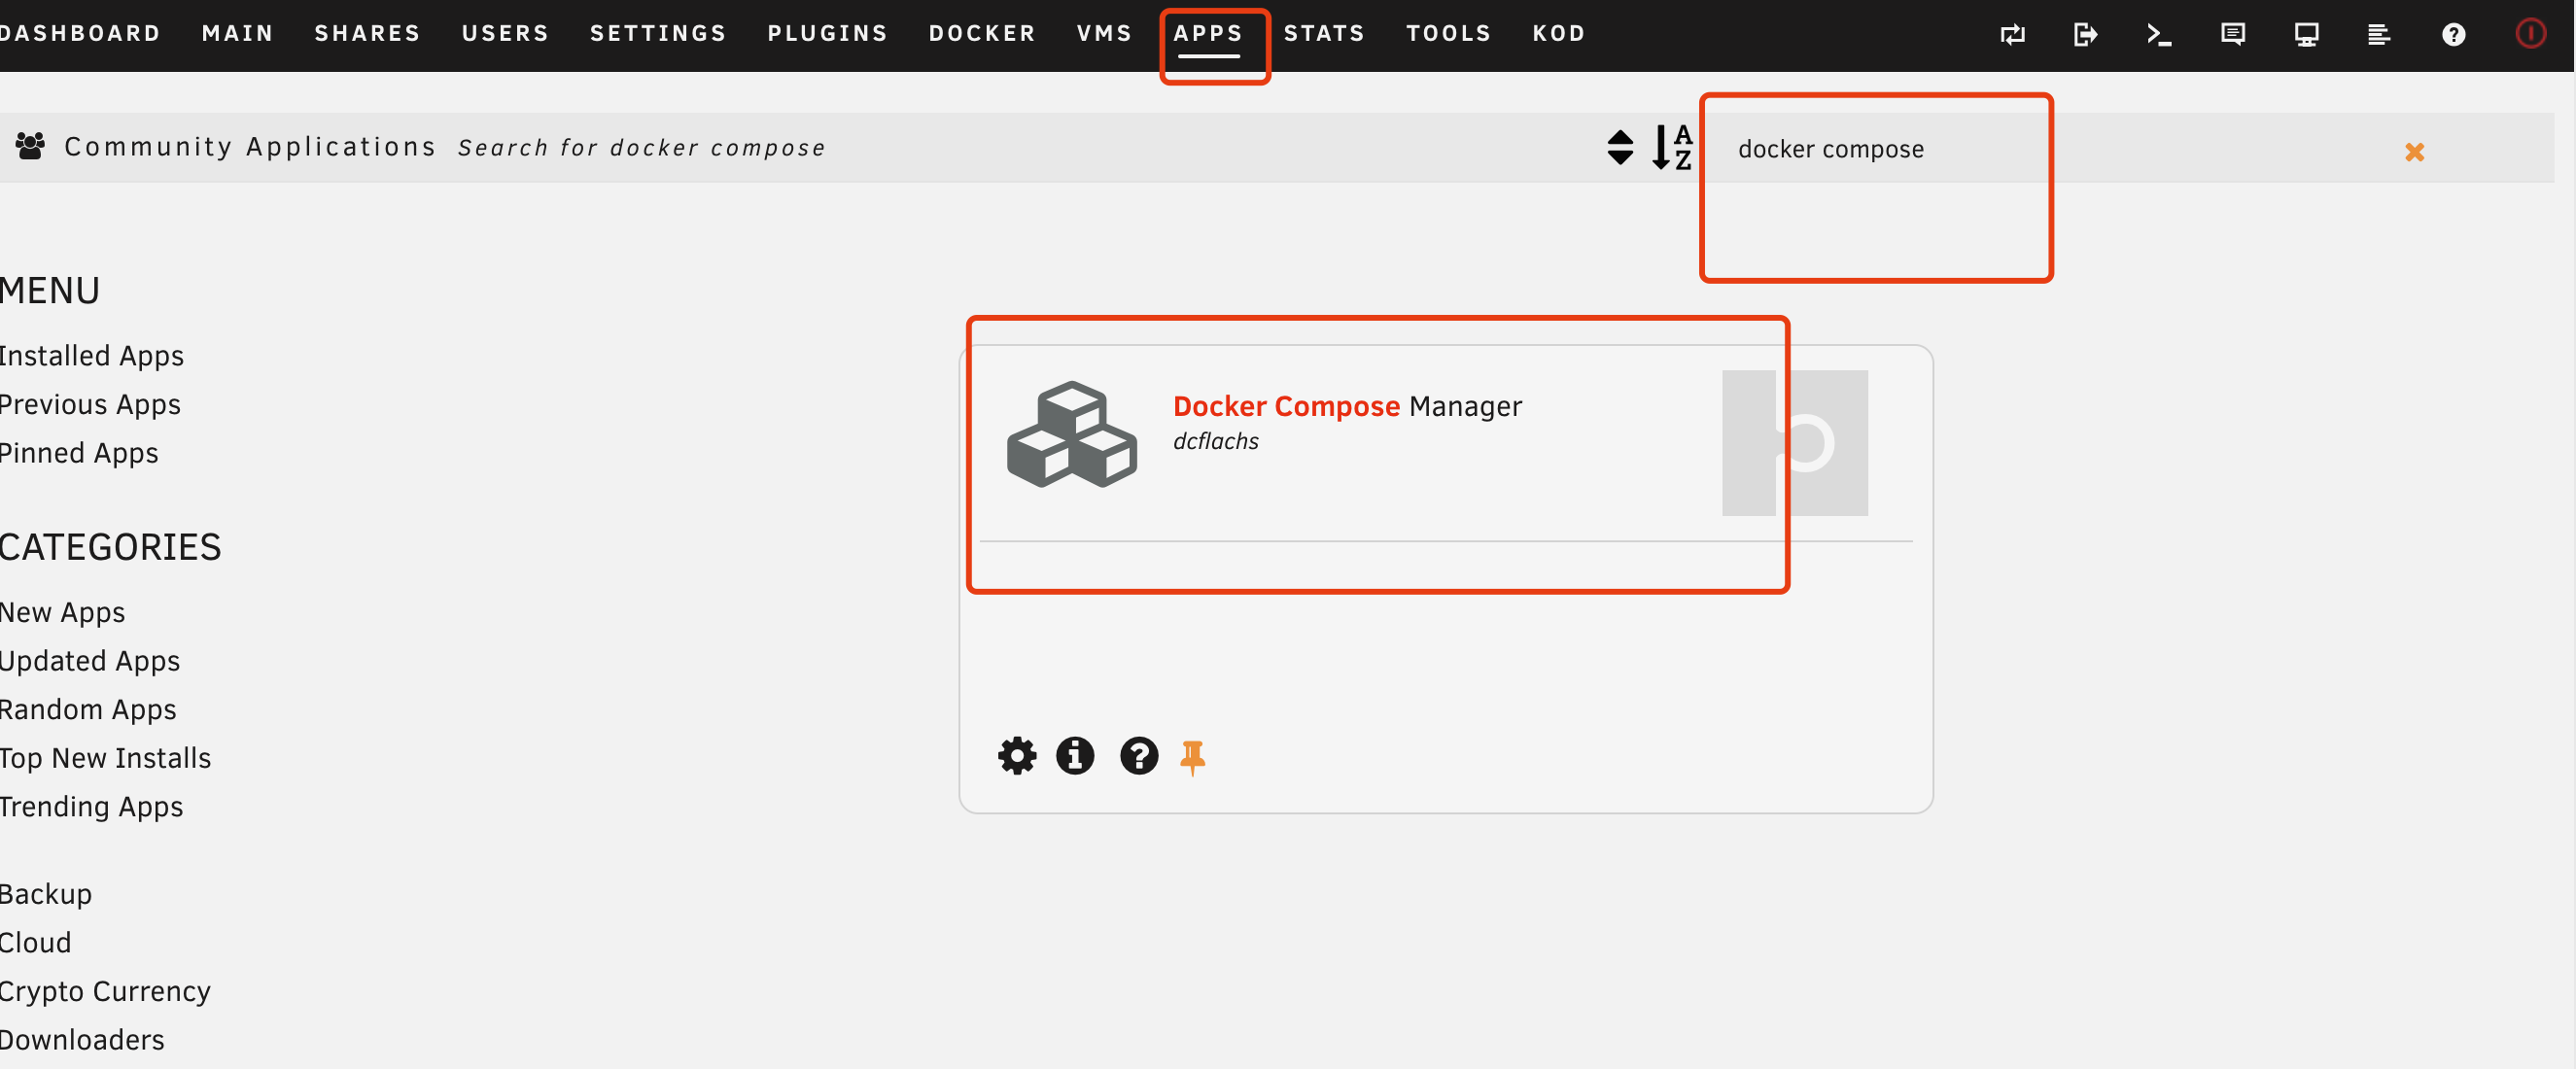Click the terminal icon in top bar
The width and height of the screenshot is (2576, 1069).
[x=2158, y=35]
